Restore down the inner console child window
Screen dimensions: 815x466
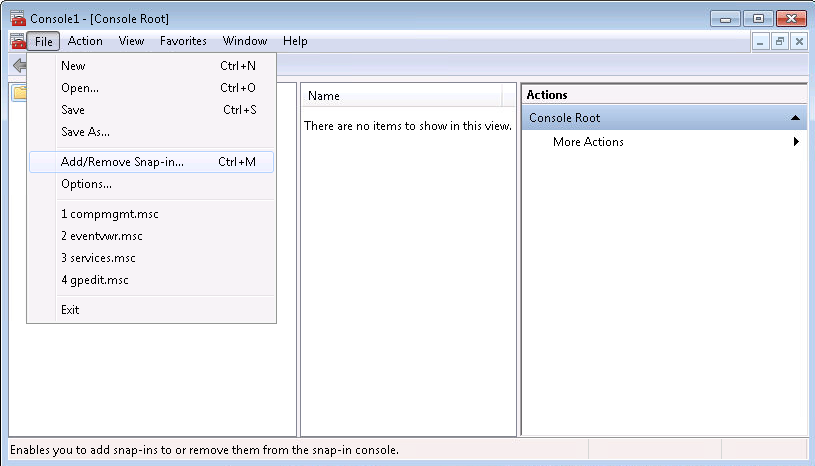[780, 41]
